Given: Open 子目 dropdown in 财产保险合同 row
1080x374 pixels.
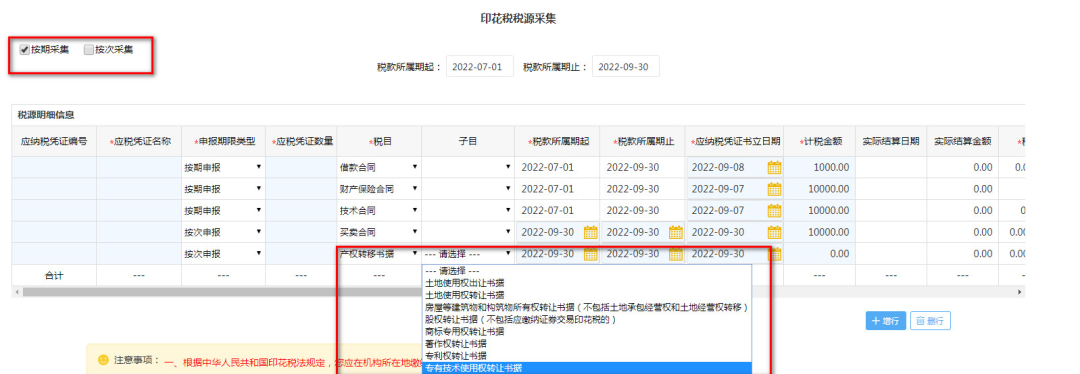Looking at the screenshot, I should (x=468, y=189).
